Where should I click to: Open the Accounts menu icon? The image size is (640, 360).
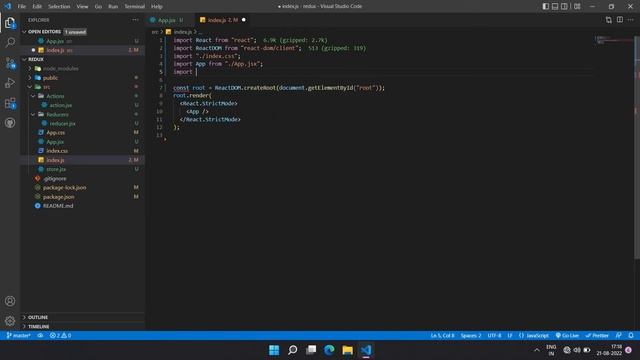click(10, 301)
